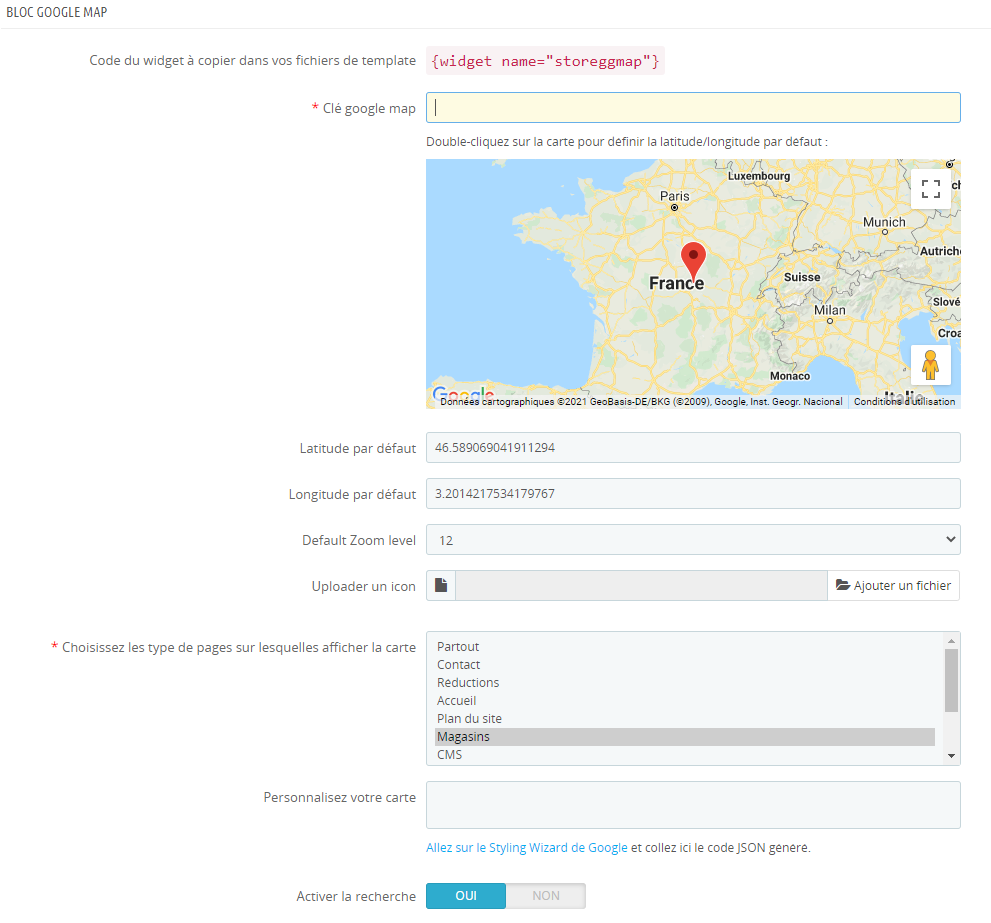Toggle fullscreen view on the map
The width and height of the screenshot is (991, 923).
coord(930,188)
